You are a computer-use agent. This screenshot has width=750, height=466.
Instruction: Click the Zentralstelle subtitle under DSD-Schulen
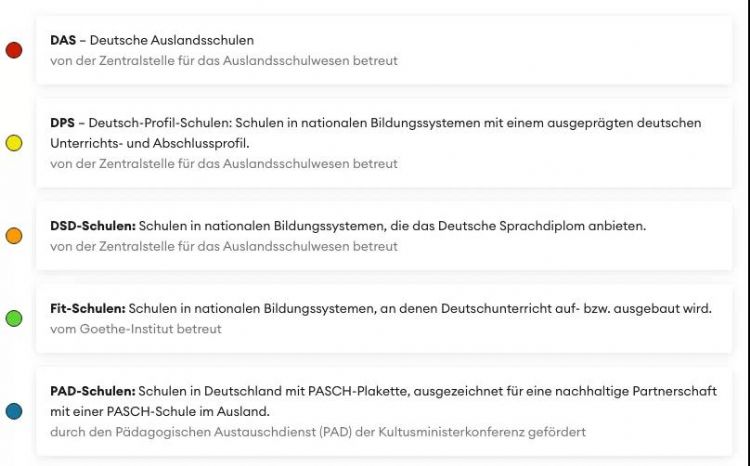tap(223, 246)
